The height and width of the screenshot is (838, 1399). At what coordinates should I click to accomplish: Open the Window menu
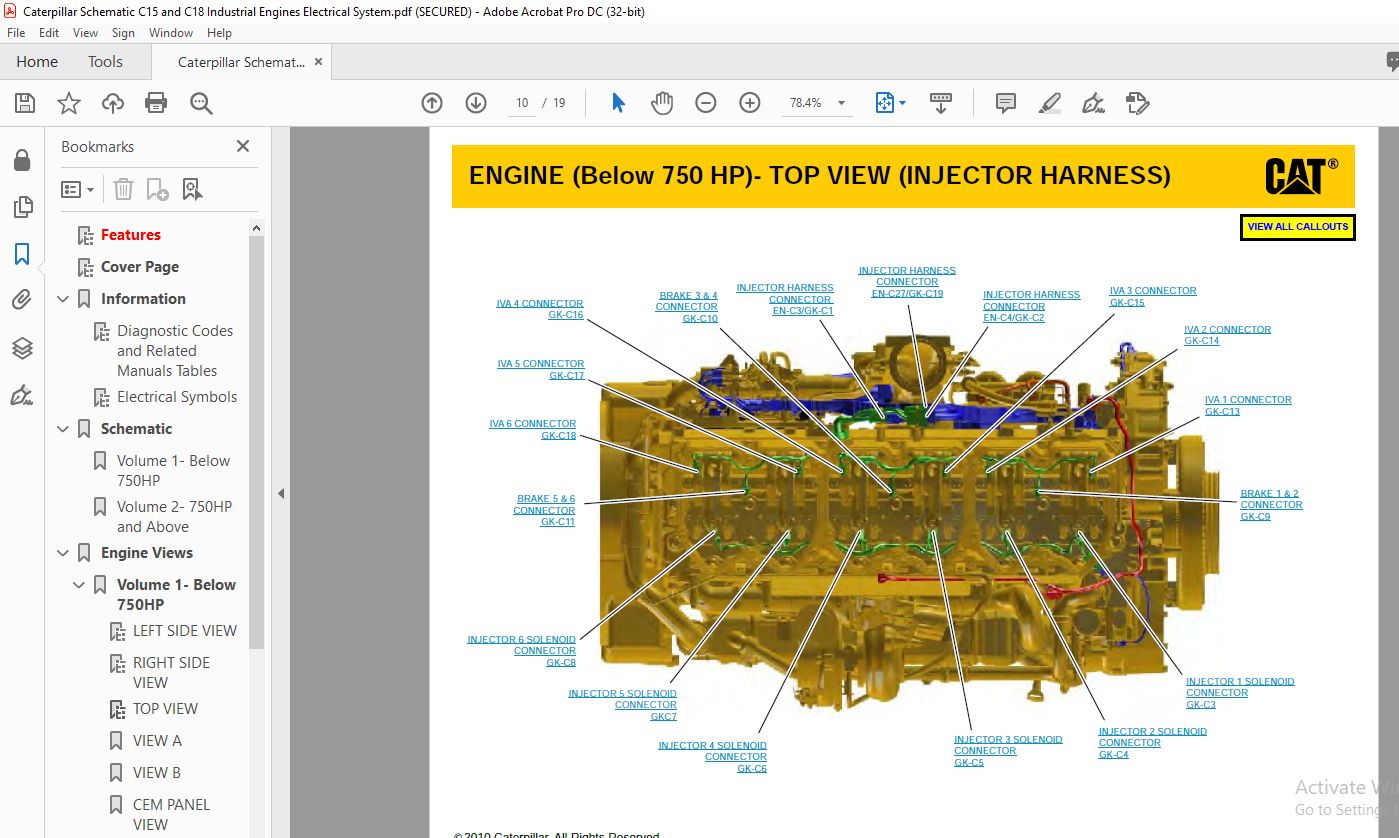coord(171,33)
